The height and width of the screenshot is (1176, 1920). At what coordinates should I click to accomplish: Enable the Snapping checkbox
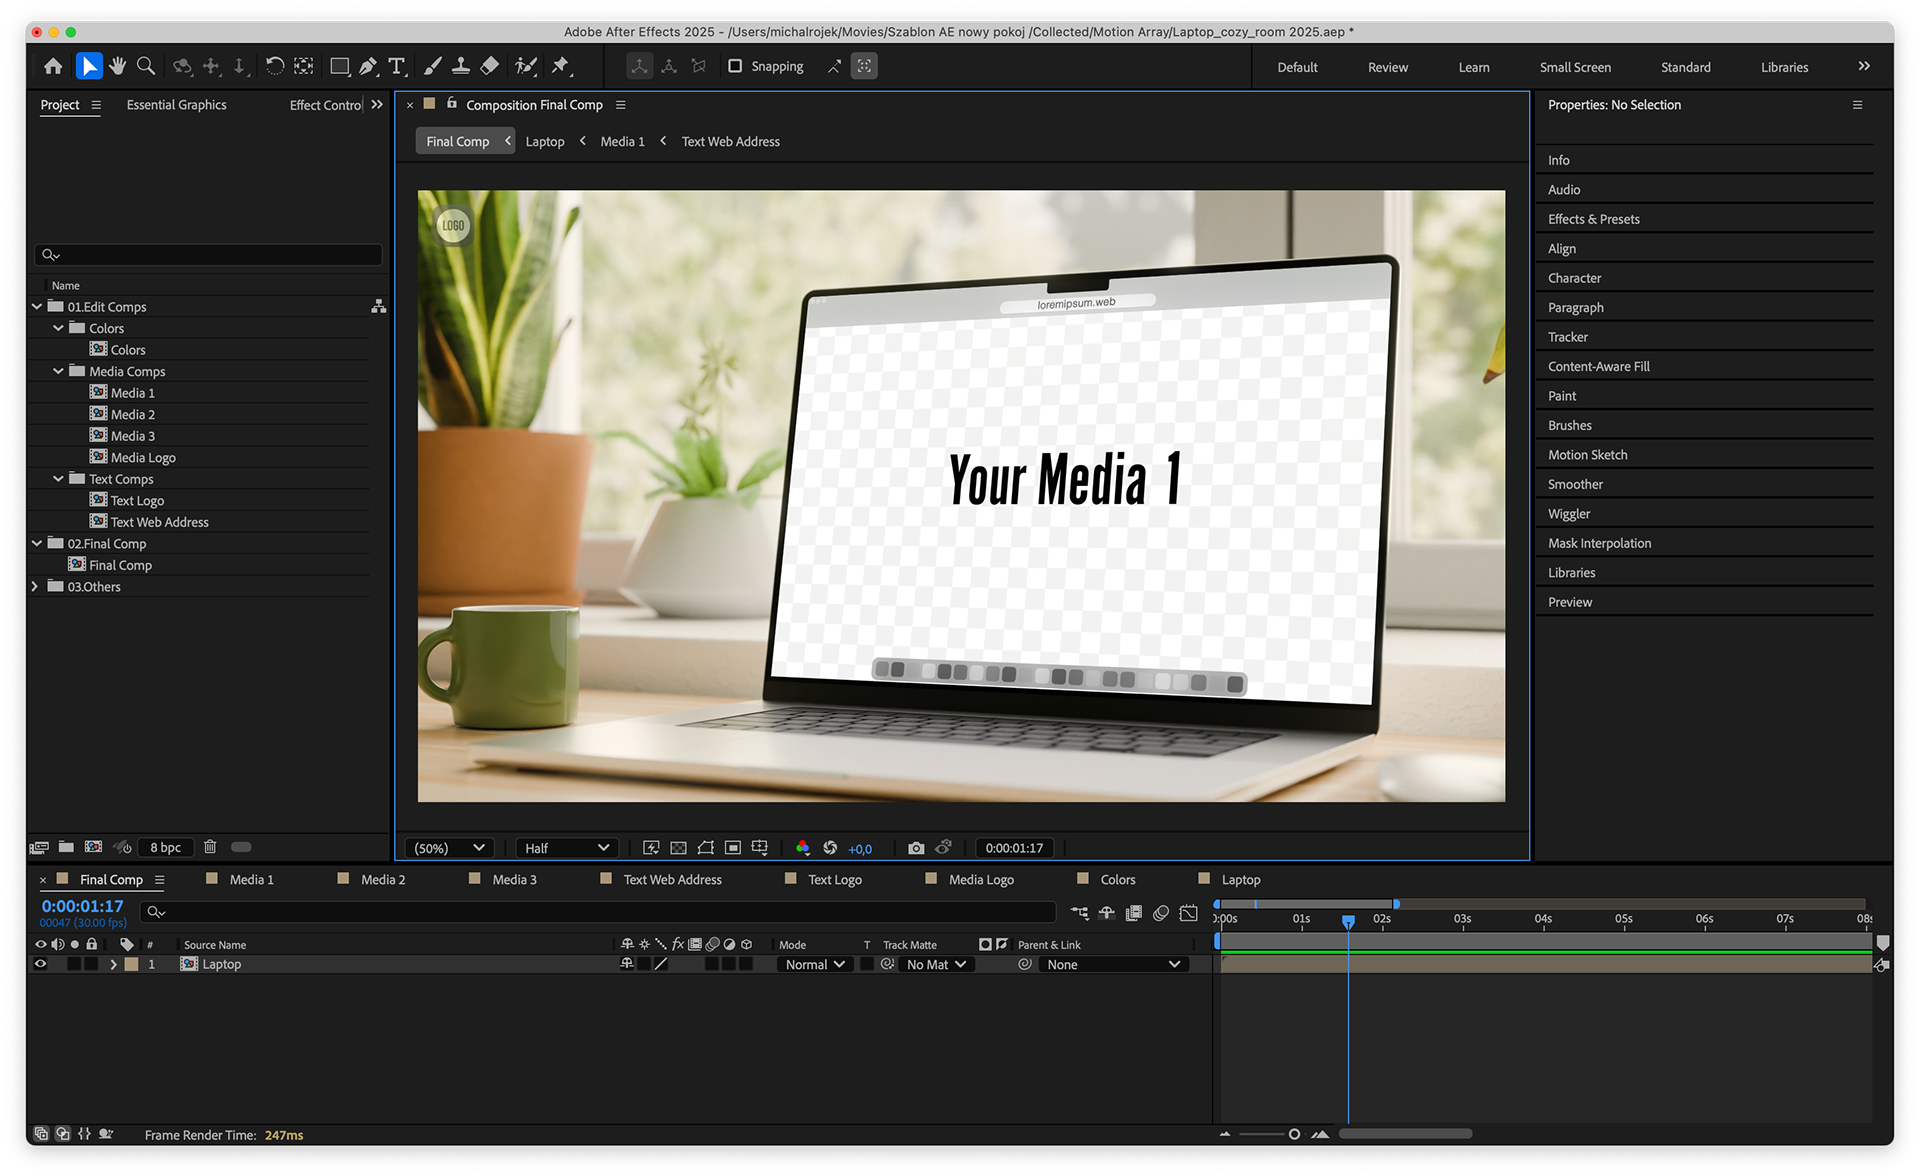735,66
